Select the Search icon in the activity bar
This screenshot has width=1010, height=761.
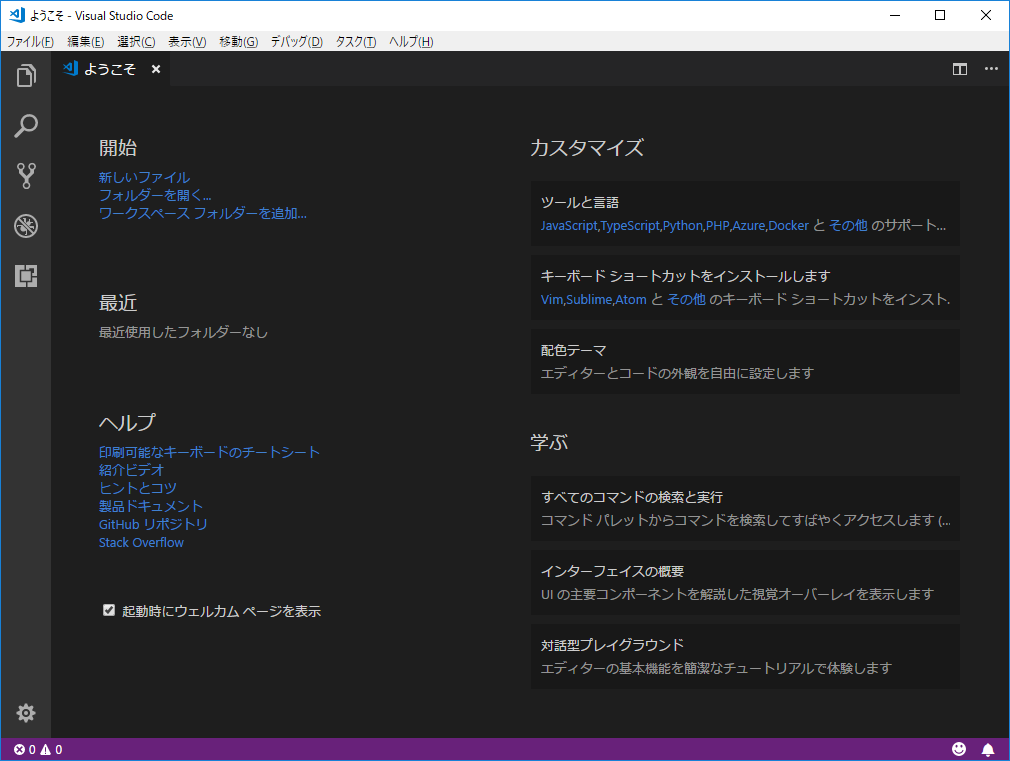pos(26,126)
